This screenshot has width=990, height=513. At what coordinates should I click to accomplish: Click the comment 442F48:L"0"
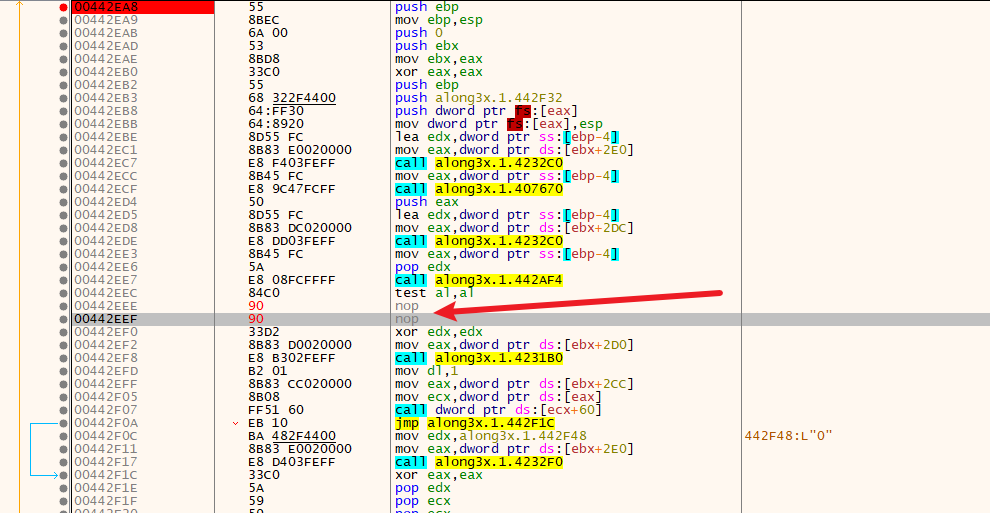click(789, 436)
